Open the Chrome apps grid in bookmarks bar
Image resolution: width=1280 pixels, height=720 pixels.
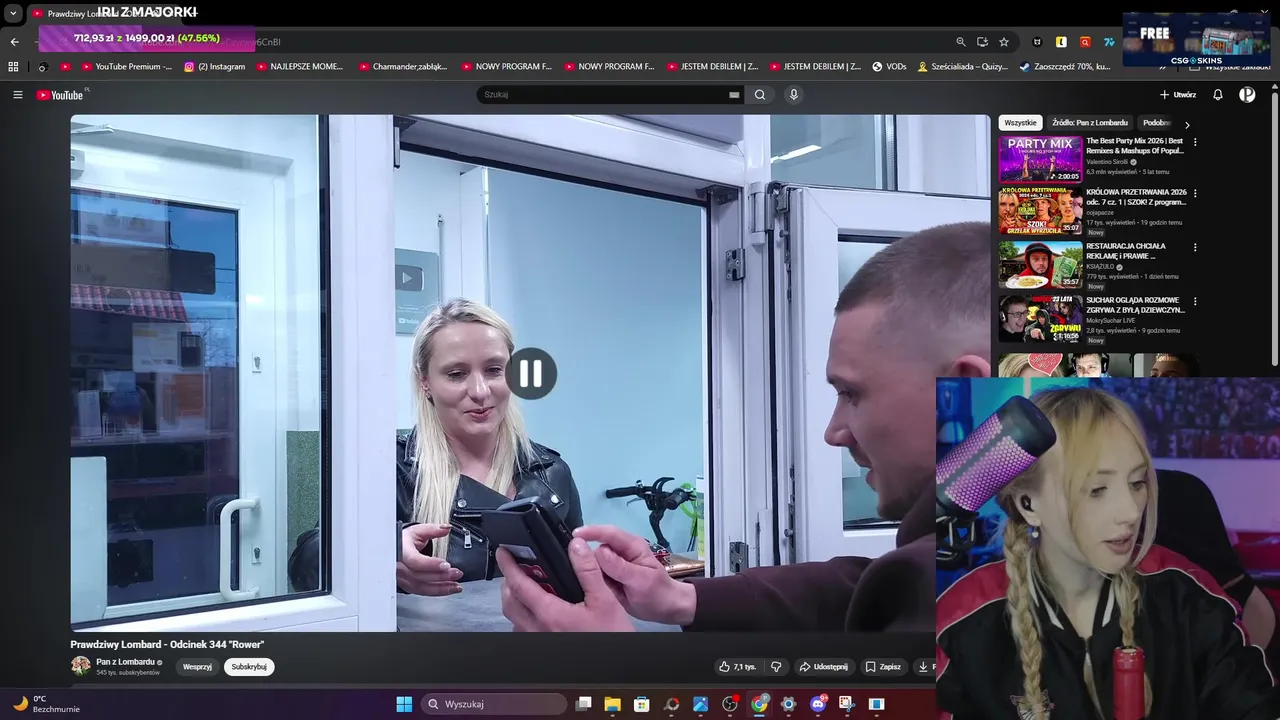click(13, 67)
